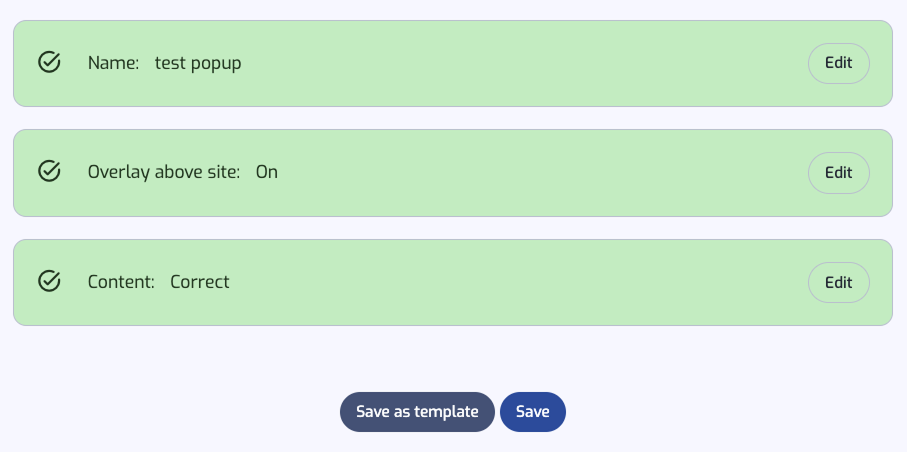
Task: Click blank page area below the Content card
Action: pos(453,356)
